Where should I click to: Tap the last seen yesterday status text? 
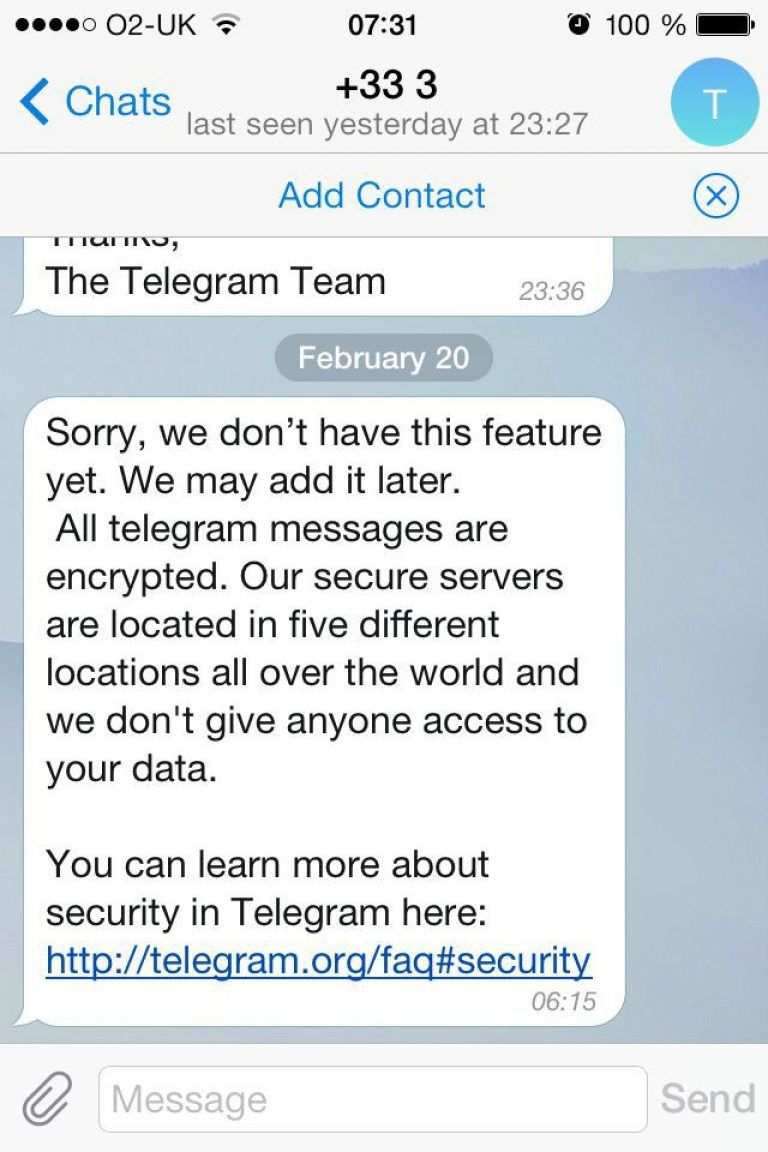click(386, 125)
